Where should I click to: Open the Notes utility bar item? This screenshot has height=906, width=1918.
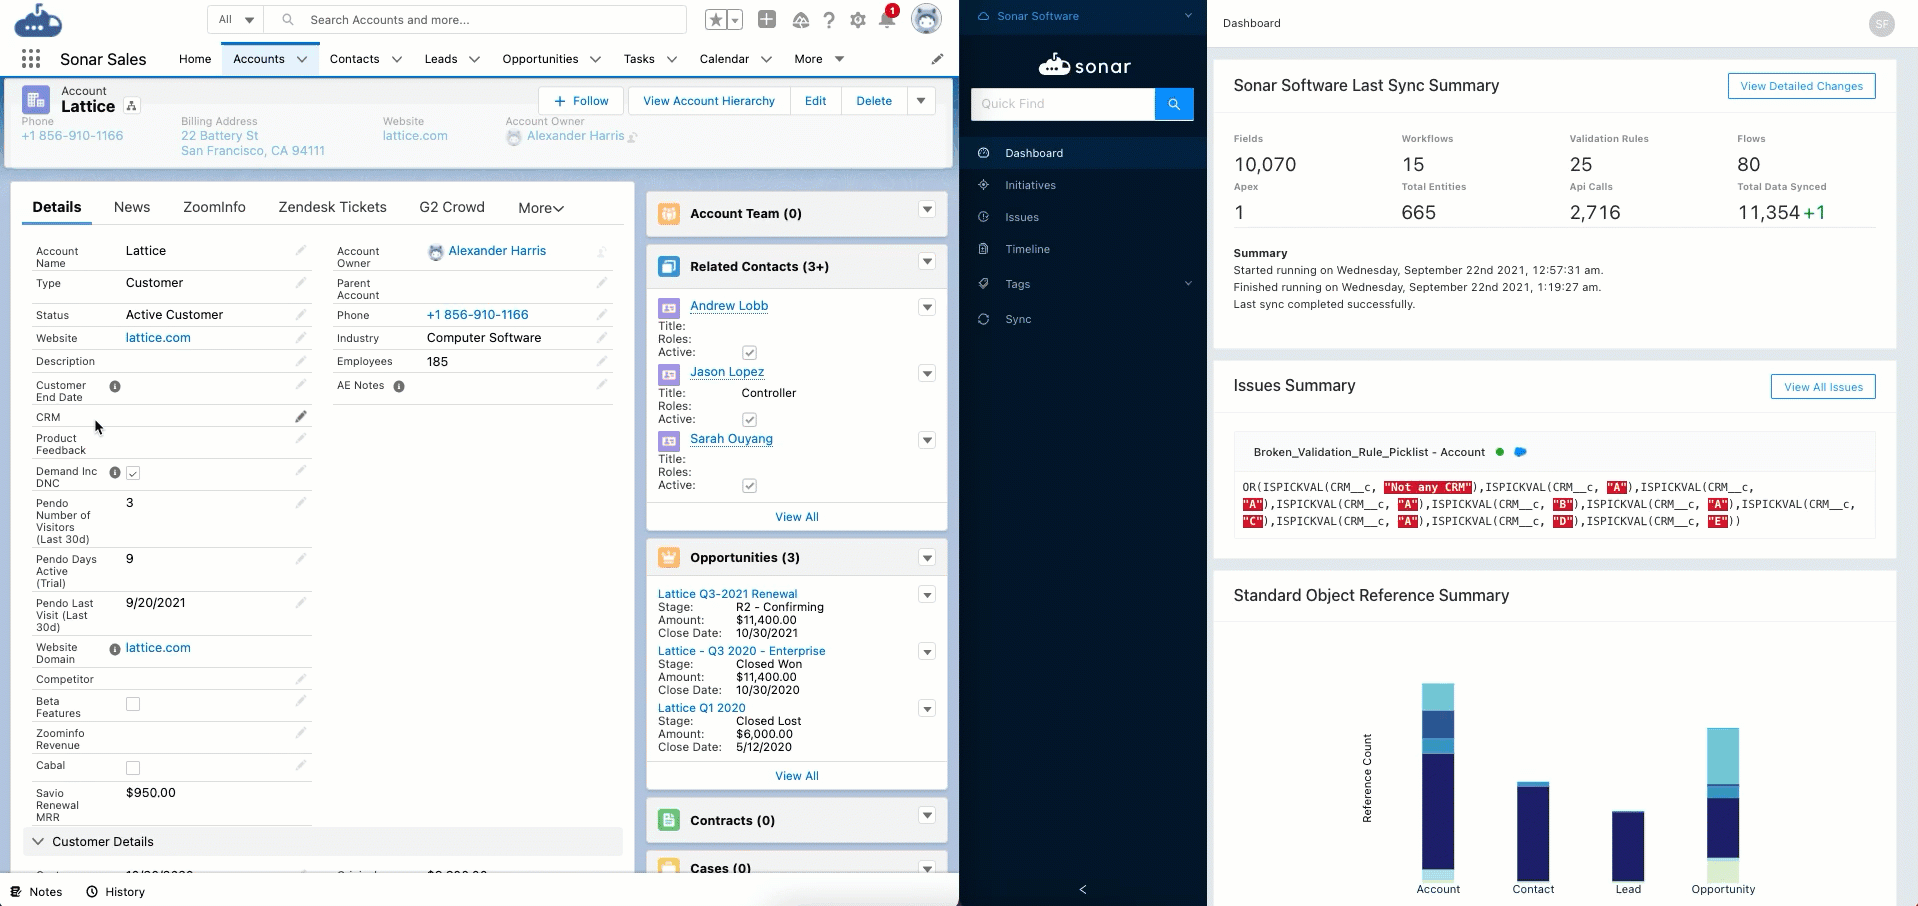[36, 892]
